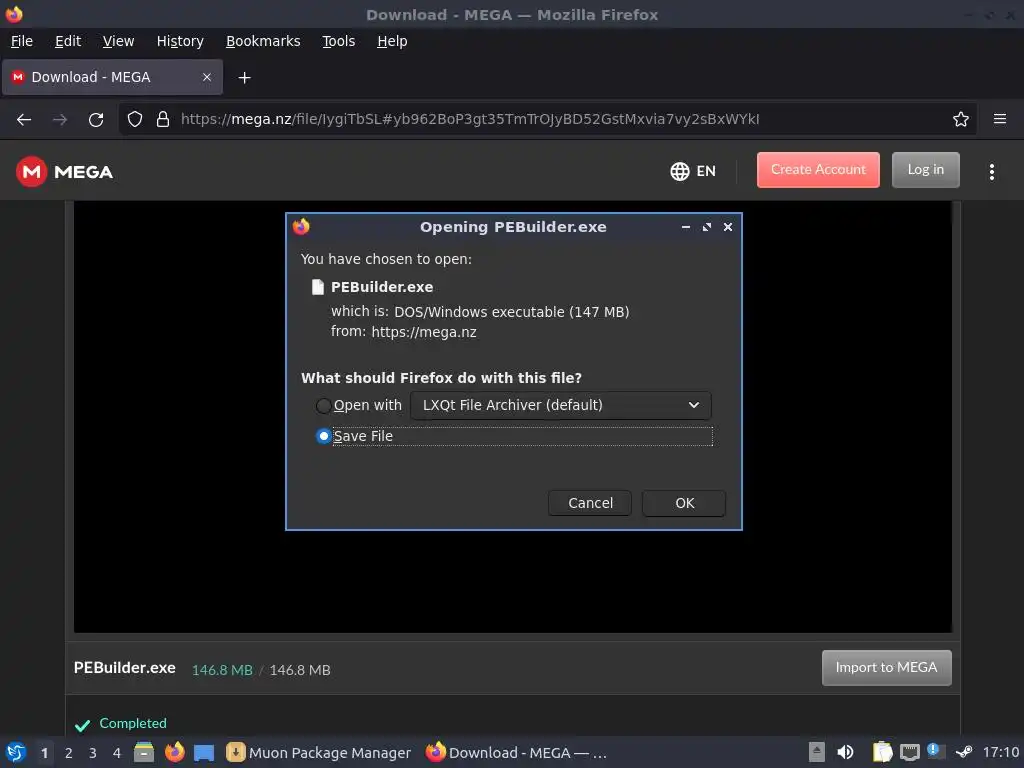Close the Download - MEGA tab

point(207,77)
